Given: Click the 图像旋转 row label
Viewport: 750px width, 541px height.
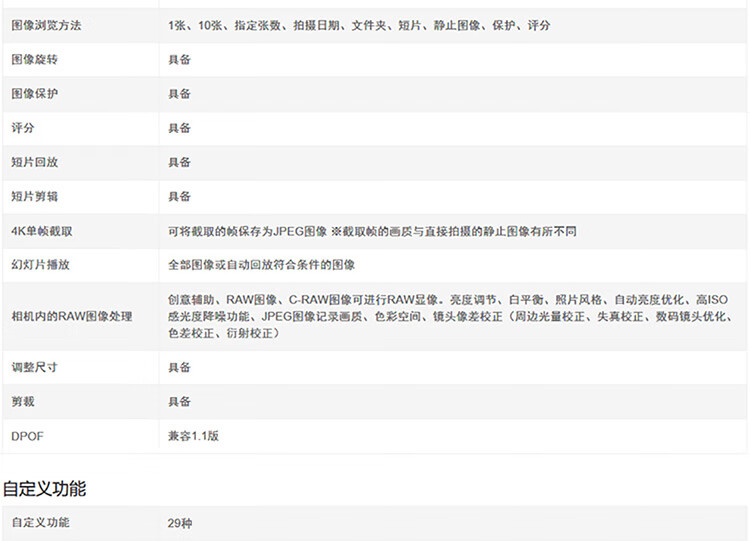Looking at the screenshot, I should (x=34, y=60).
